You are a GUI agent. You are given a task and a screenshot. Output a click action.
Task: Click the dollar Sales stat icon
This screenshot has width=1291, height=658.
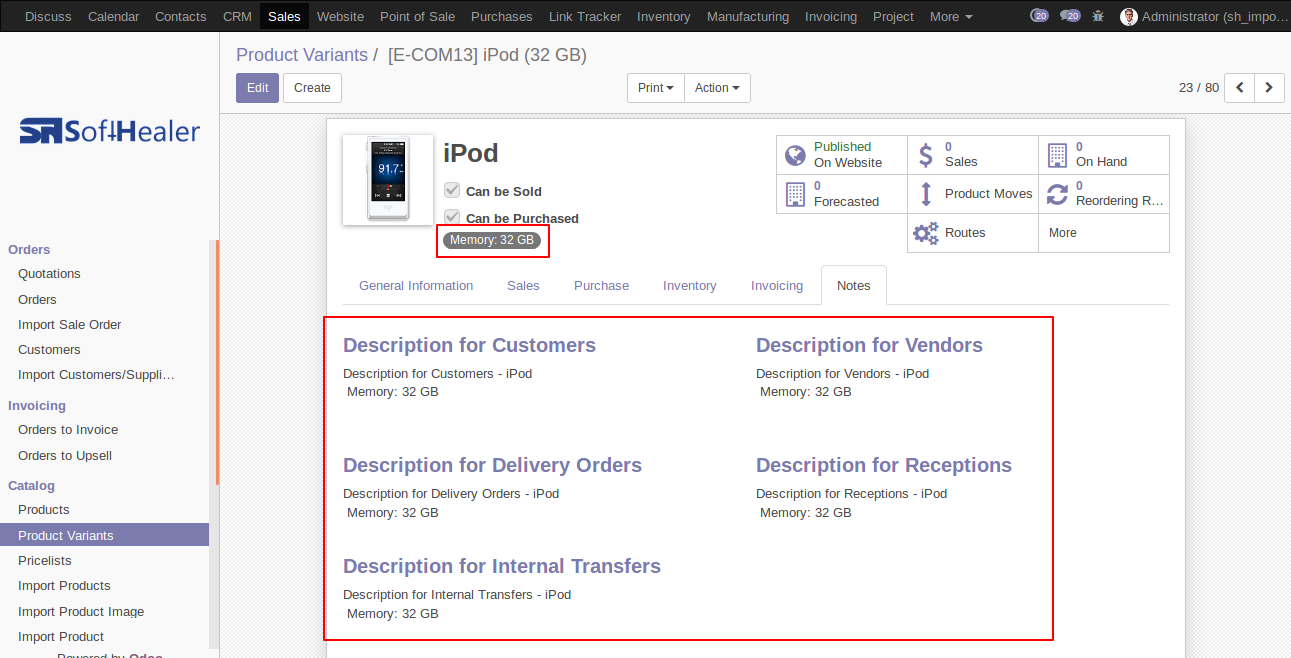pos(926,155)
